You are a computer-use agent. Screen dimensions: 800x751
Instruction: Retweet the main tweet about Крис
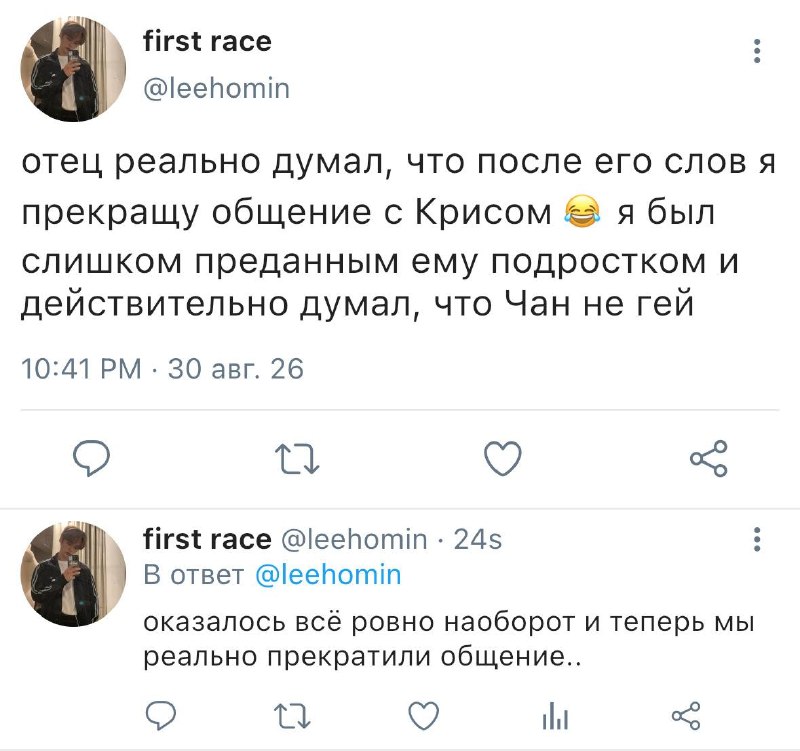[297, 458]
